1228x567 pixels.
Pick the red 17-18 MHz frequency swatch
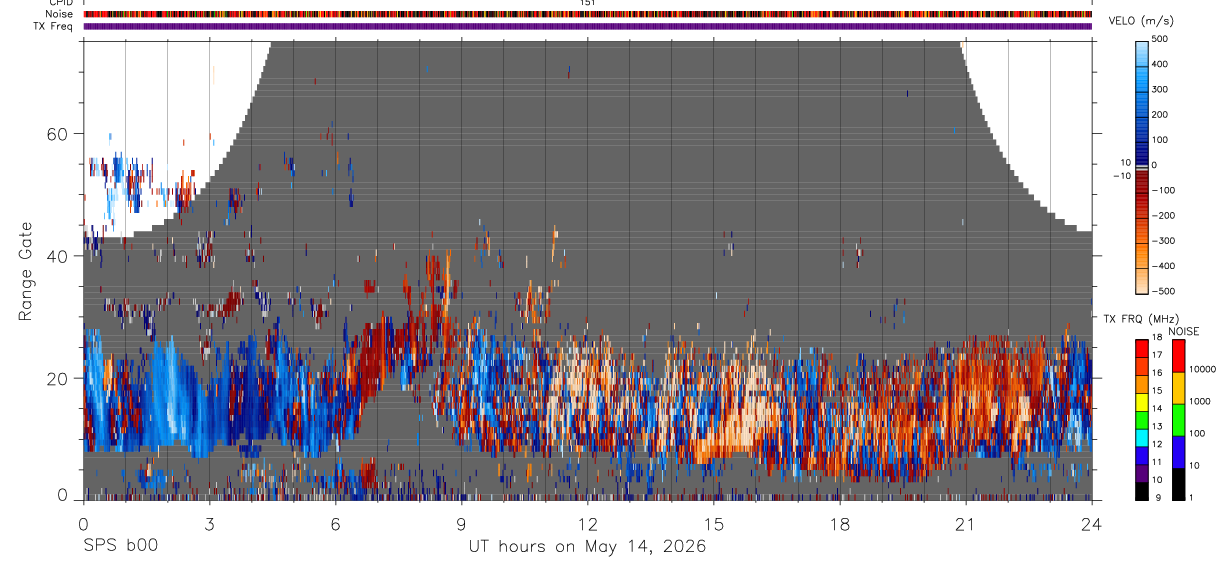coord(1143,349)
